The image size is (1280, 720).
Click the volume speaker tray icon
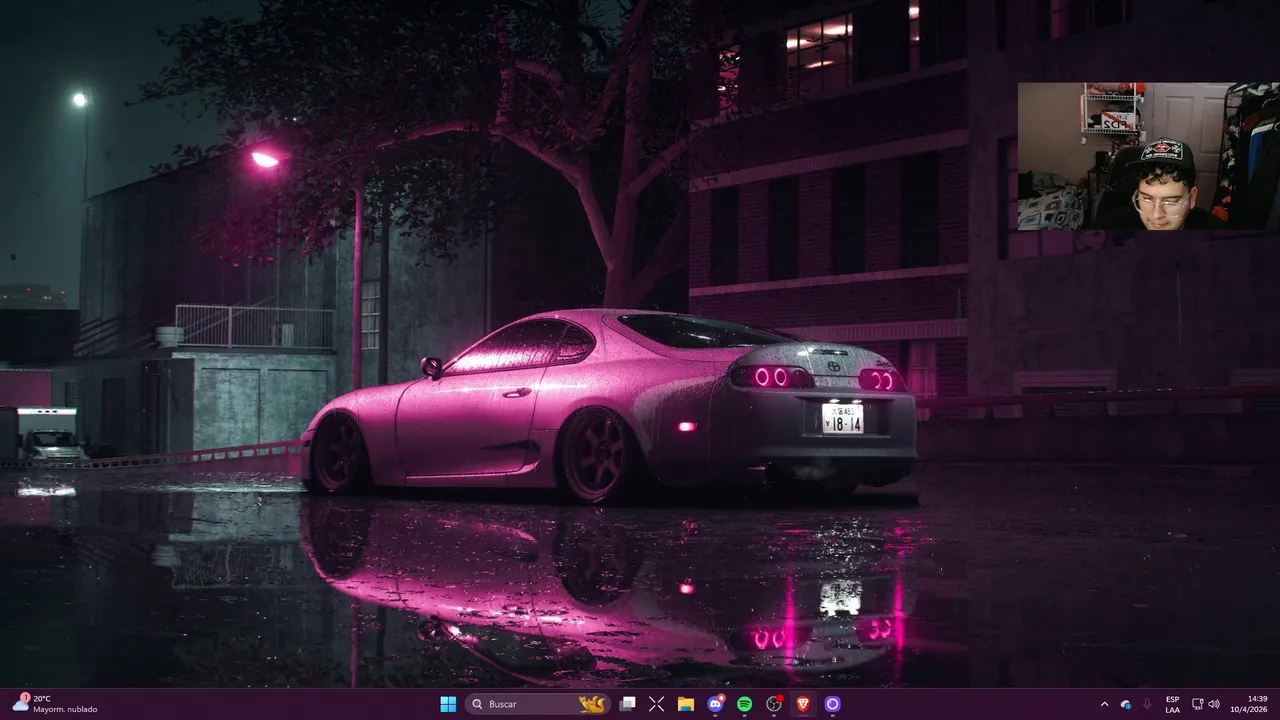[1214, 704]
